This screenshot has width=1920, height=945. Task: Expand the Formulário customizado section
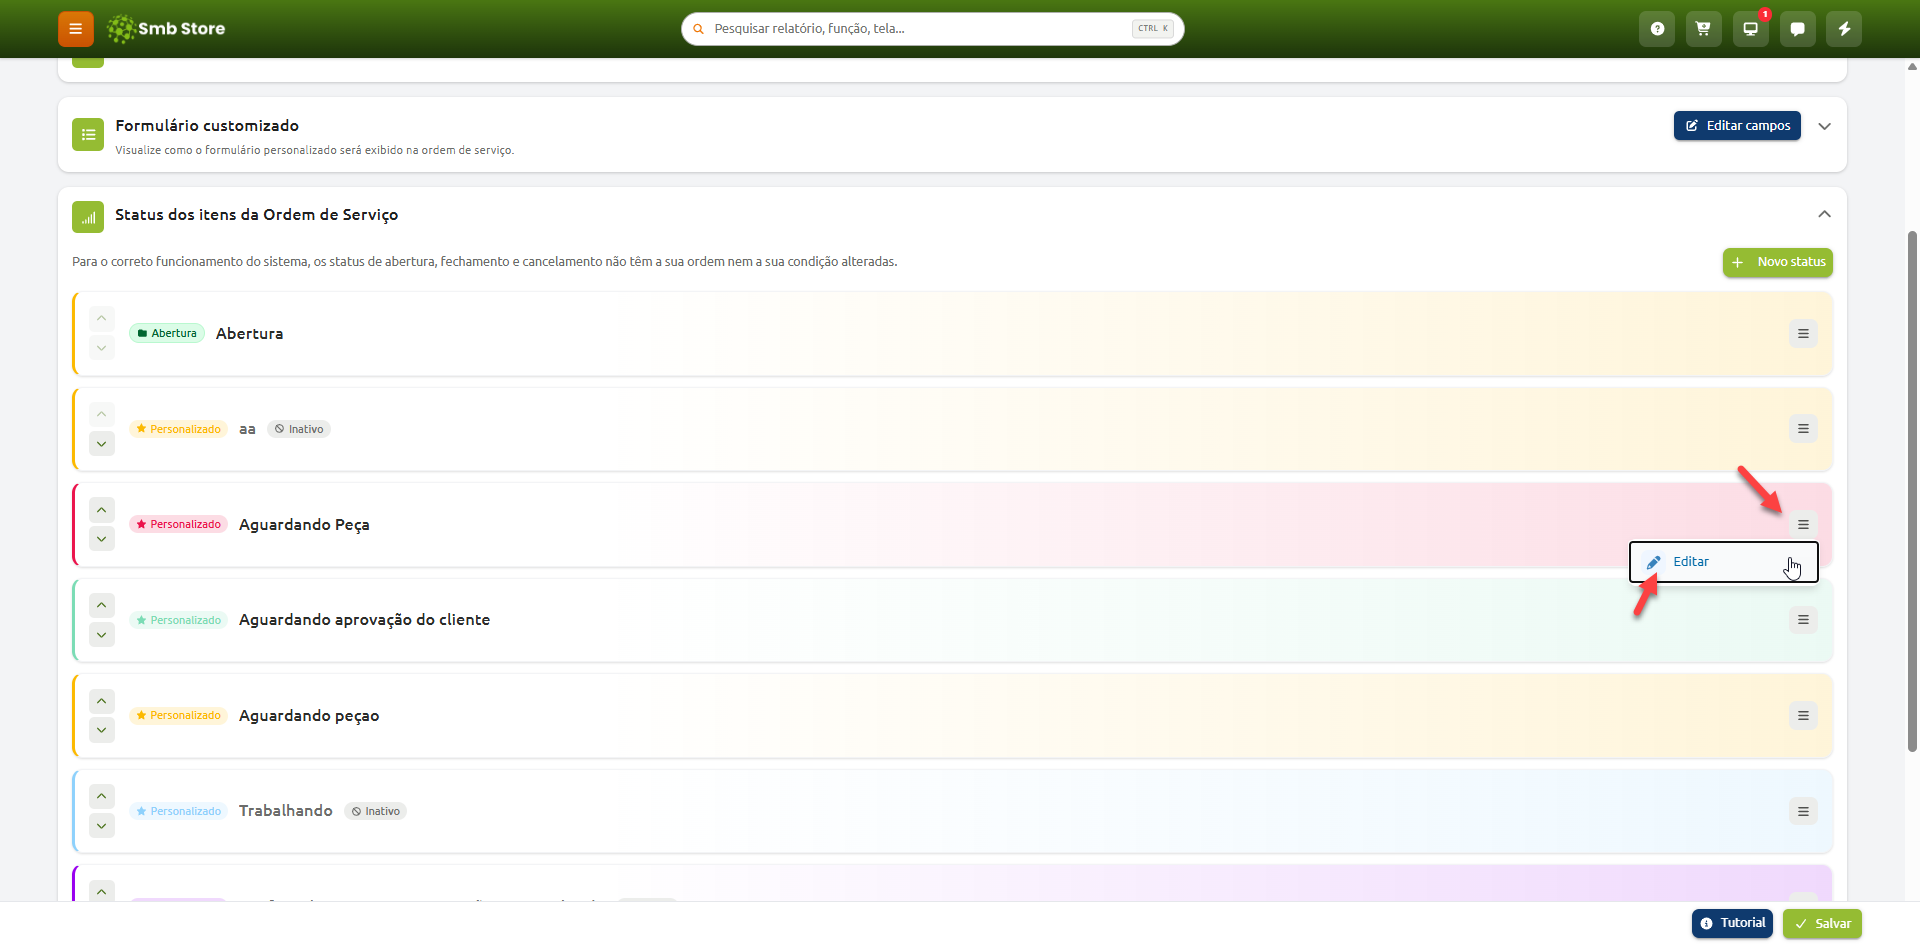click(x=1824, y=126)
